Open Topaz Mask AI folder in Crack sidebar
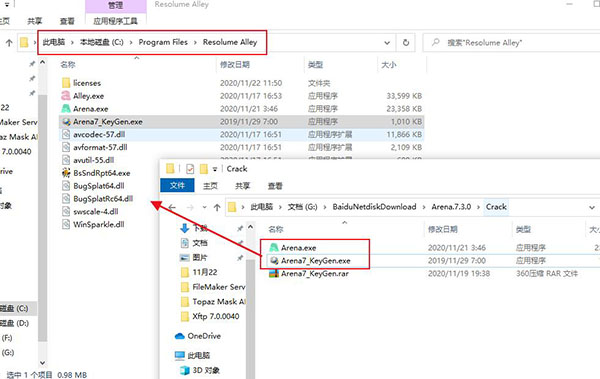Screen dimensions: 600x379 pyautogui.click(x=213, y=302)
